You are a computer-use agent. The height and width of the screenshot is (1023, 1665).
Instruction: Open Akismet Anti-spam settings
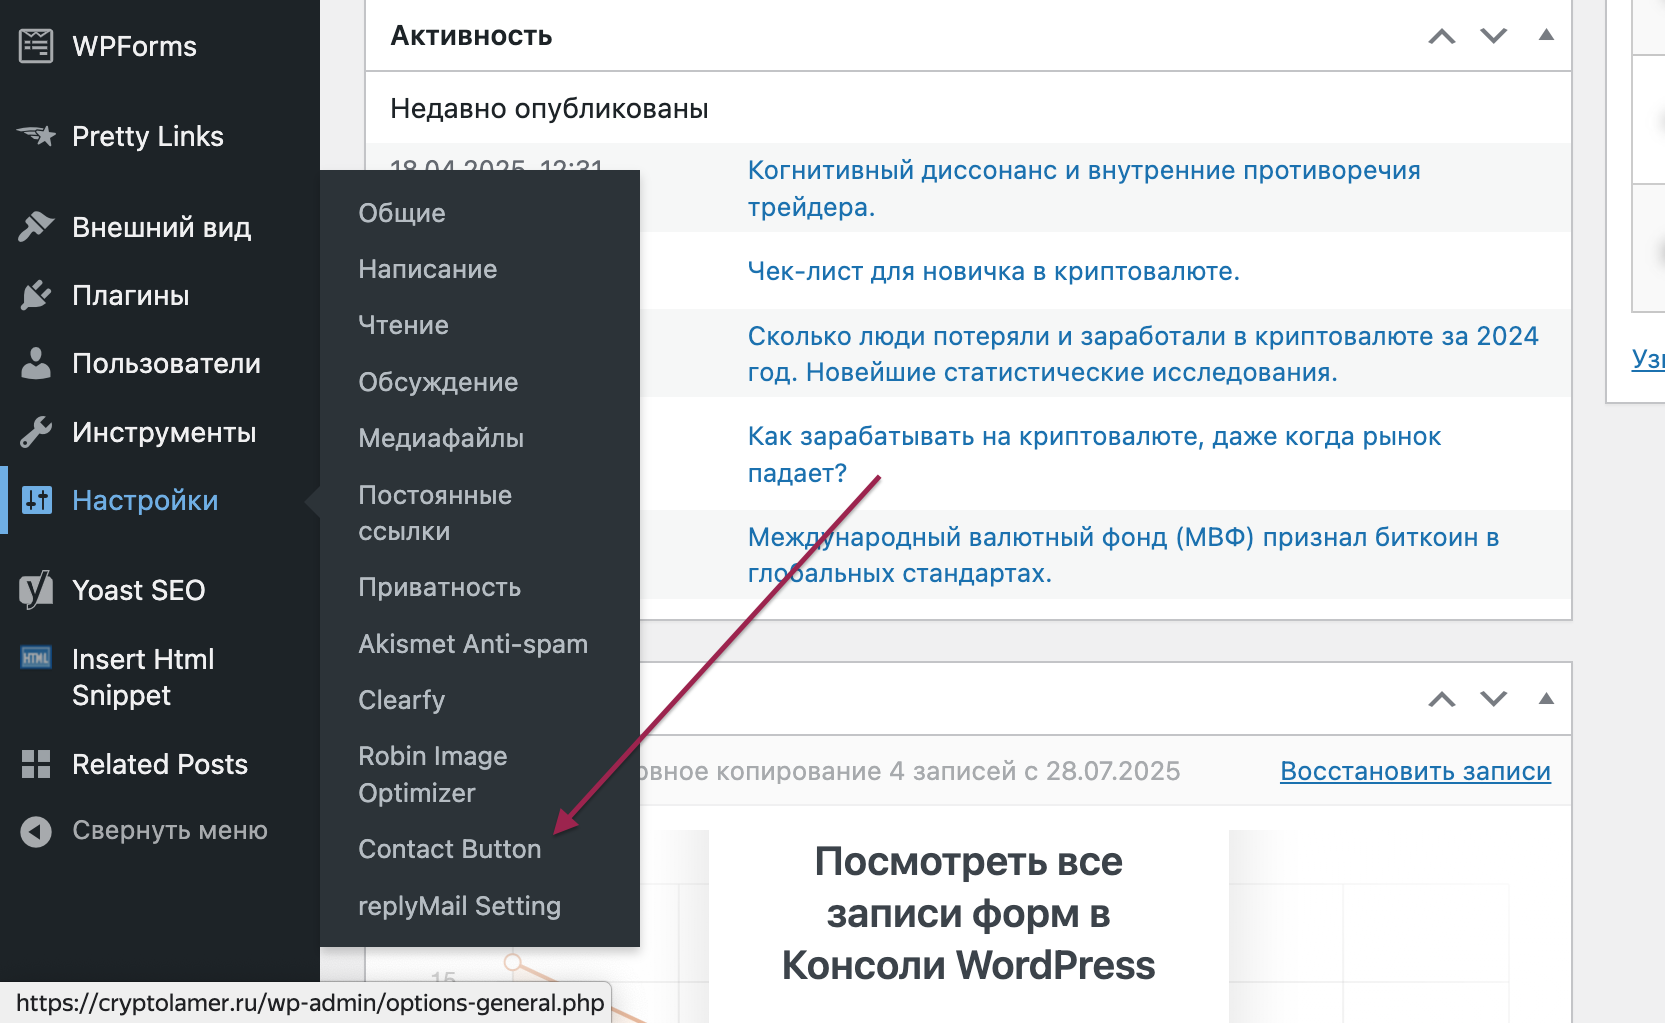[472, 644]
